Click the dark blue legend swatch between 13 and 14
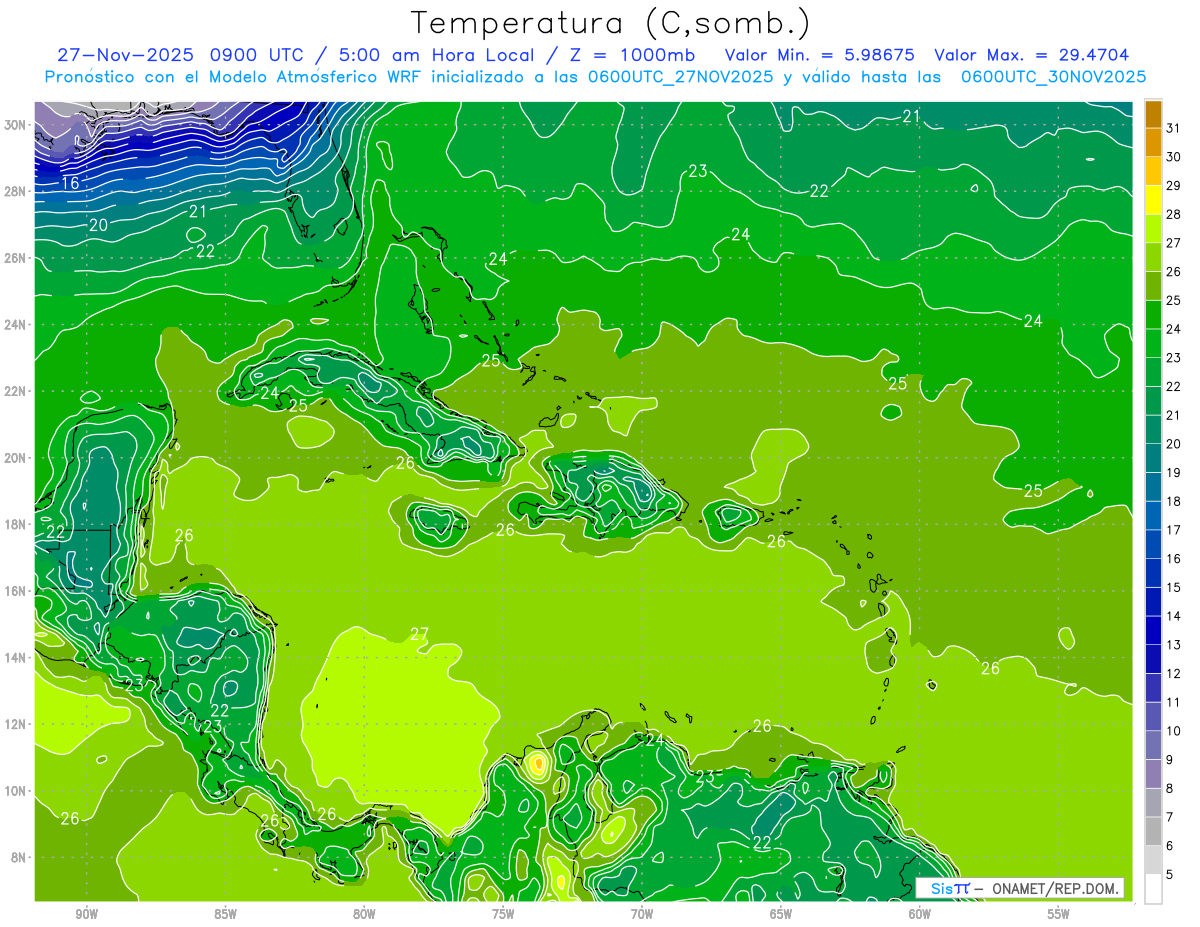This screenshot has height=927, width=1200. coord(1153,631)
